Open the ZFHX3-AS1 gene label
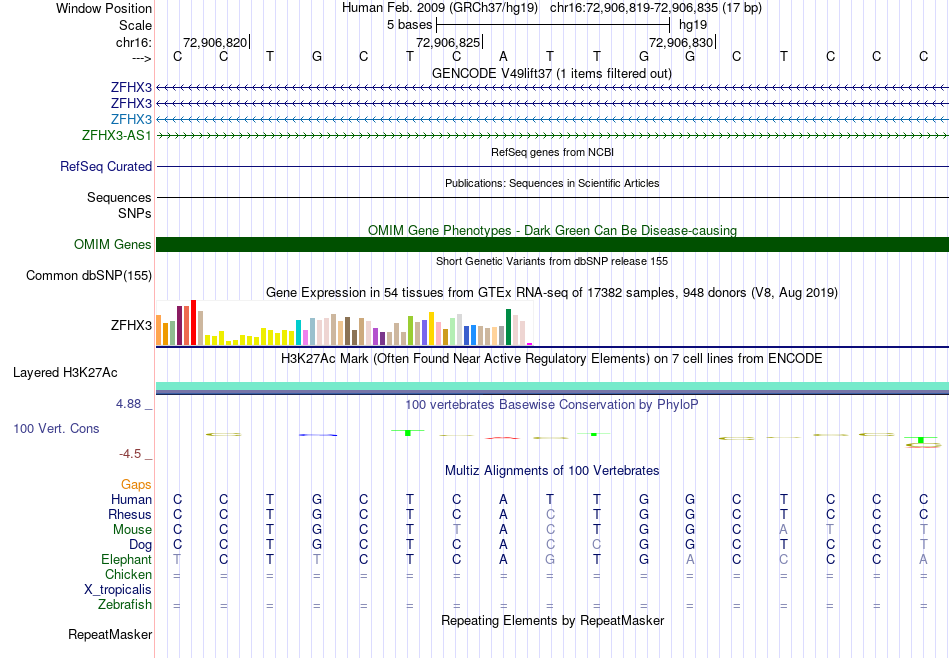 pyautogui.click(x=116, y=135)
